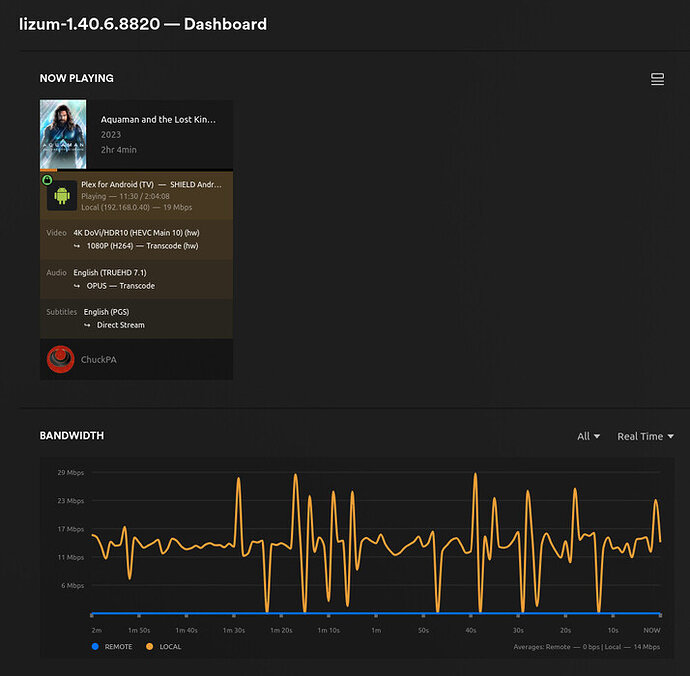Toggle REMOTE series in bandwidth legend
The width and height of the screenshot is (690, 676).
click(x=112, y=647)
